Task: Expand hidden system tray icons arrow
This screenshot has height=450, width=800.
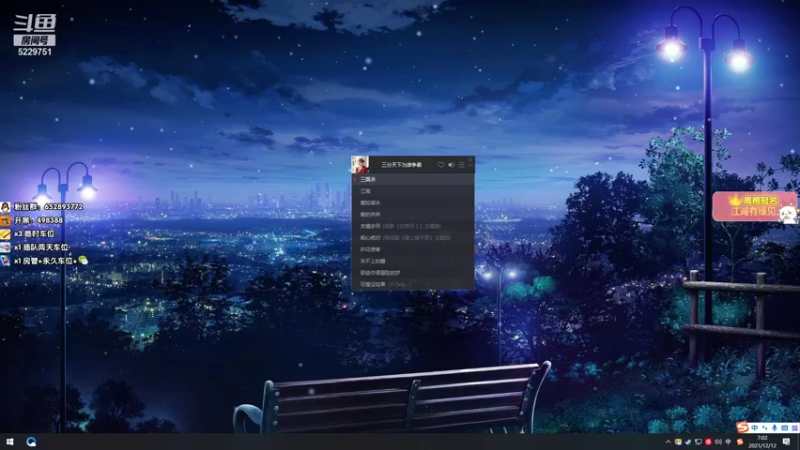Action: click(668, 442)
